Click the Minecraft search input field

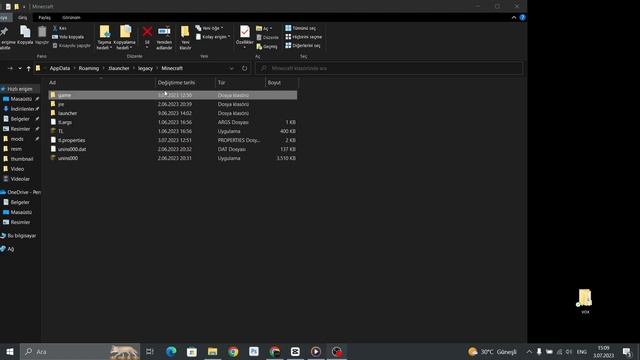click(x=389, y=68)
